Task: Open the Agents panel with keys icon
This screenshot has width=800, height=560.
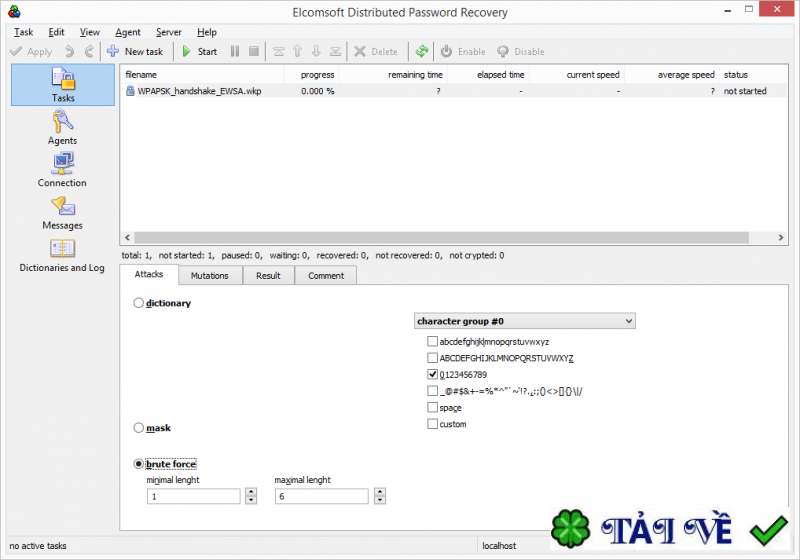Action: point(63,128)
